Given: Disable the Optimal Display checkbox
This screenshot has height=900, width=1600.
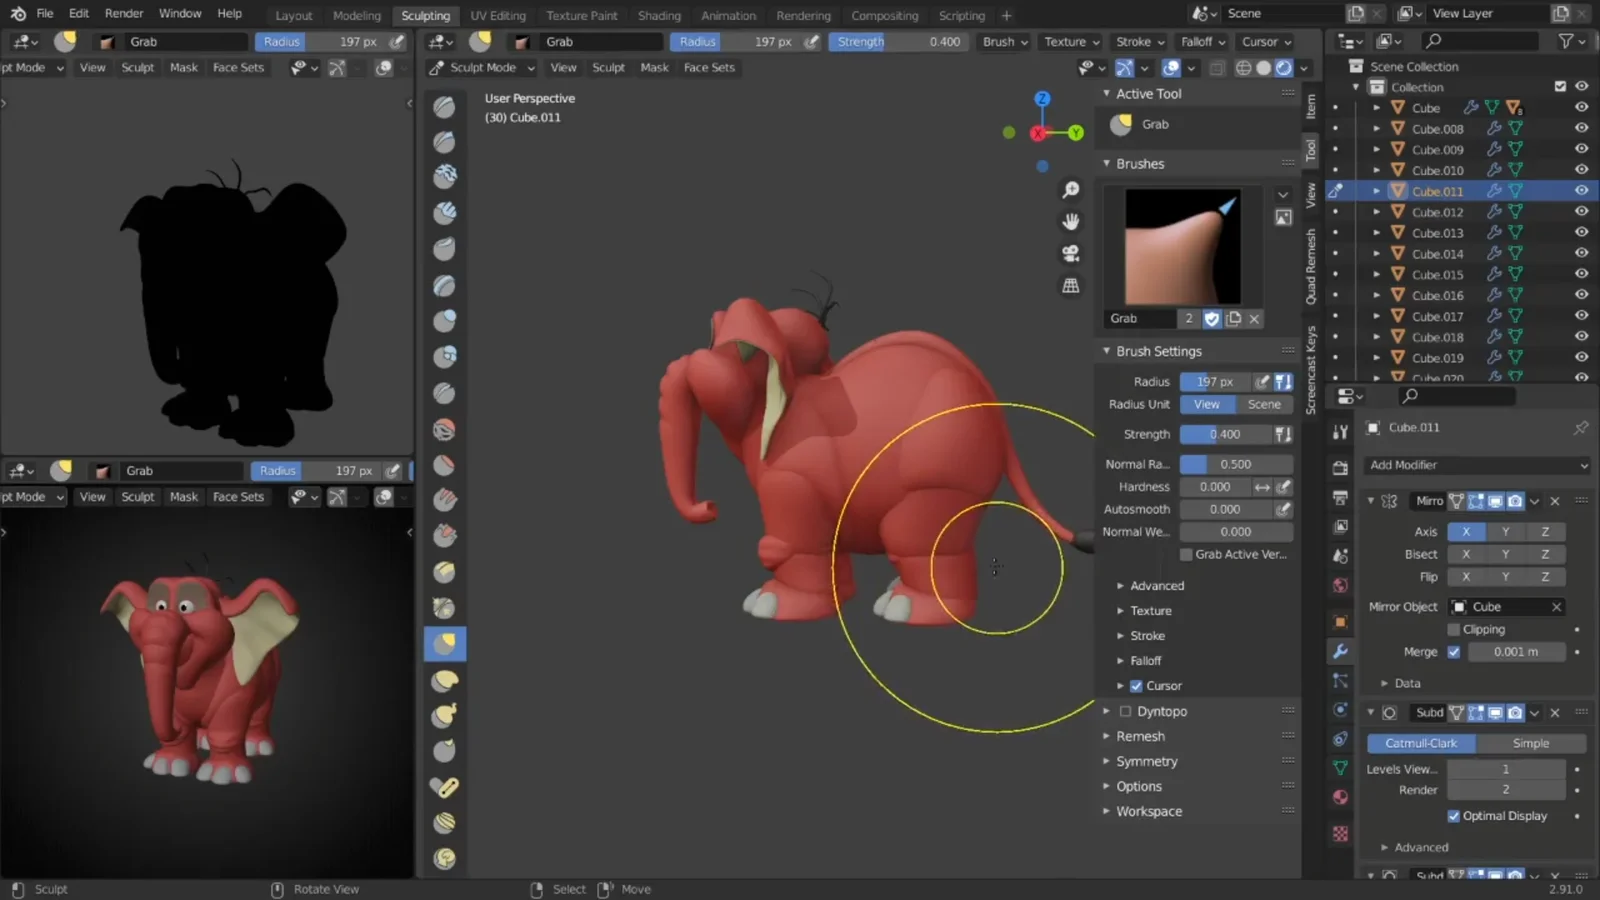Looking at the screenshot, I should [1455, 816].
